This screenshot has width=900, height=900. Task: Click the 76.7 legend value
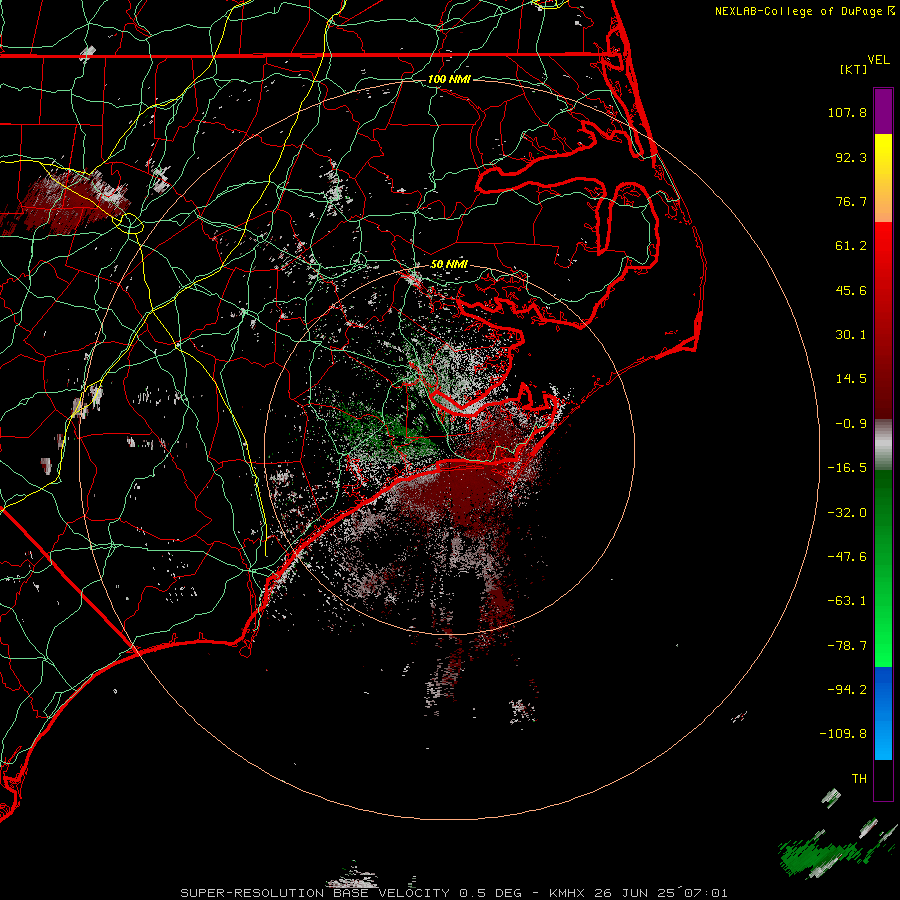851,201
